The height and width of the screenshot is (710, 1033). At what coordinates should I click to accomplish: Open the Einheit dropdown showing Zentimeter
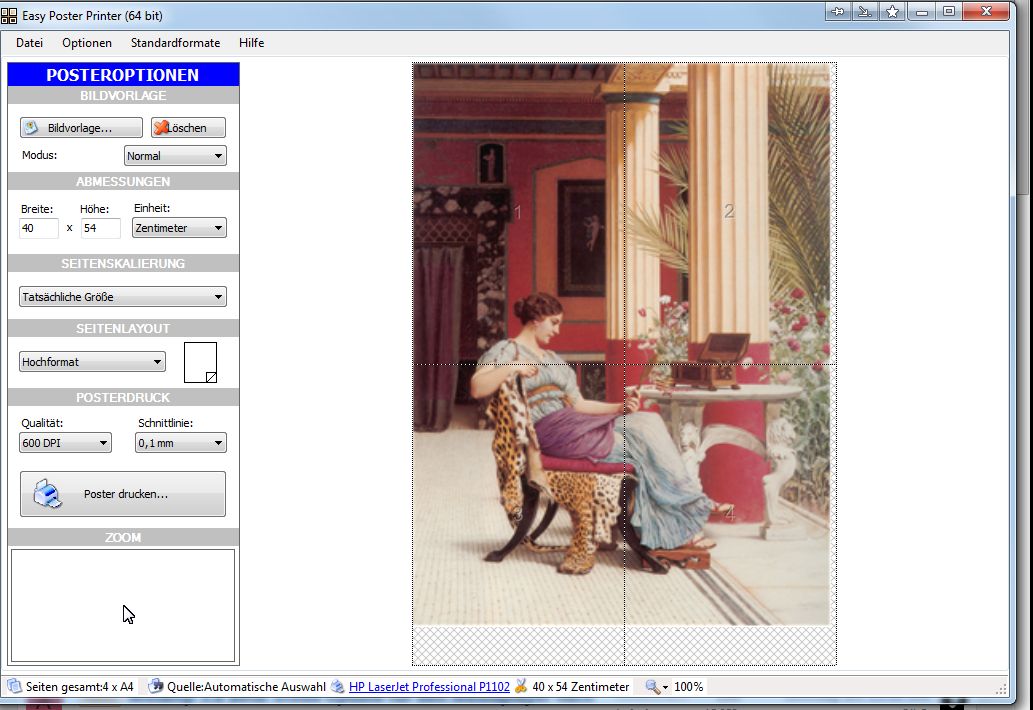click(179, 228)
